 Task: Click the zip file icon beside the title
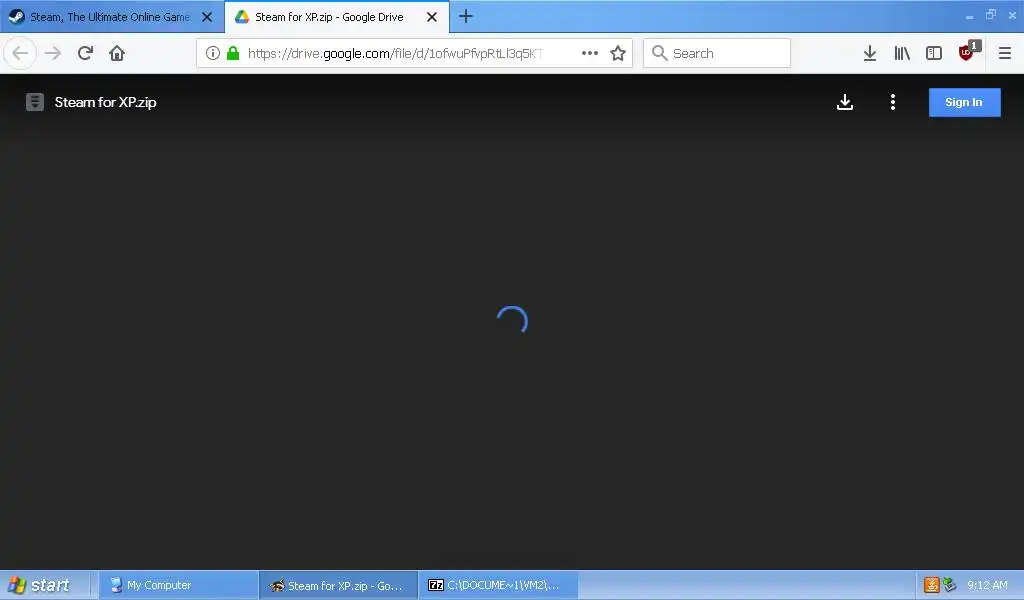[35, 102]
